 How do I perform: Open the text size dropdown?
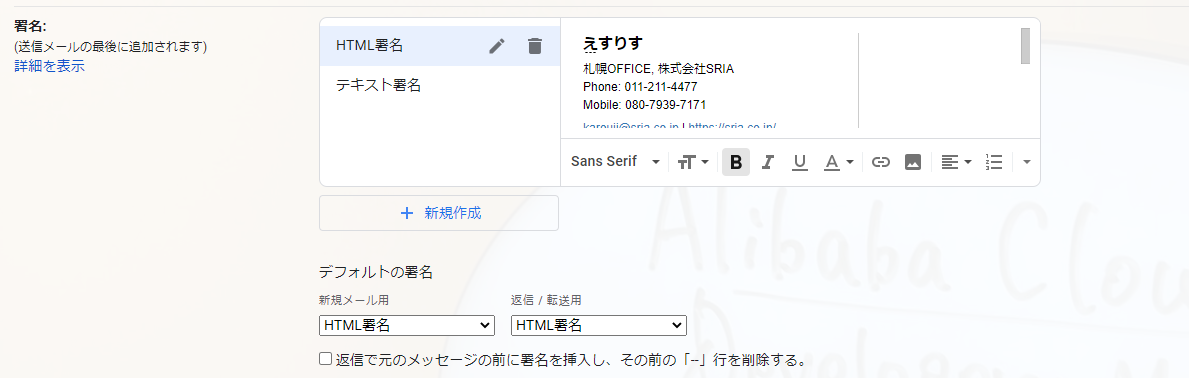coord(693,162)
